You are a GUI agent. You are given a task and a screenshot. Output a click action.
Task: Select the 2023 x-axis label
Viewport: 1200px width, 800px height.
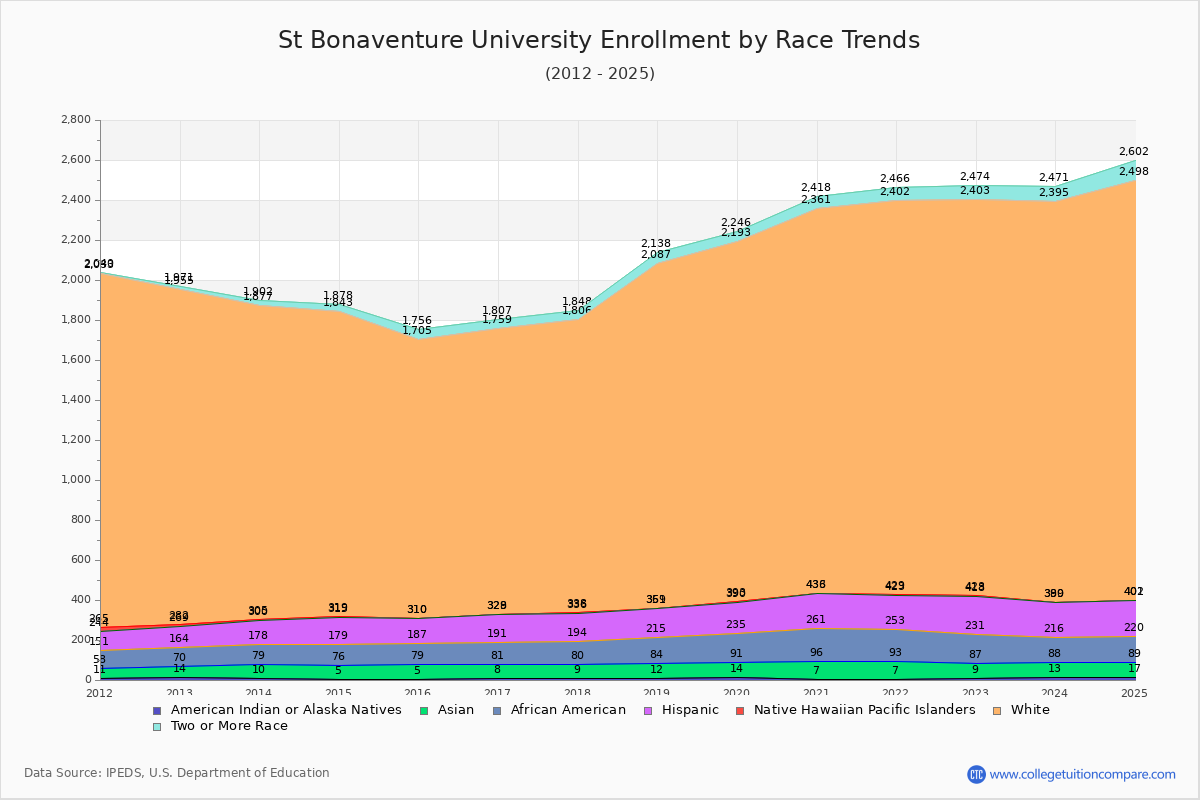coord(976,693)
